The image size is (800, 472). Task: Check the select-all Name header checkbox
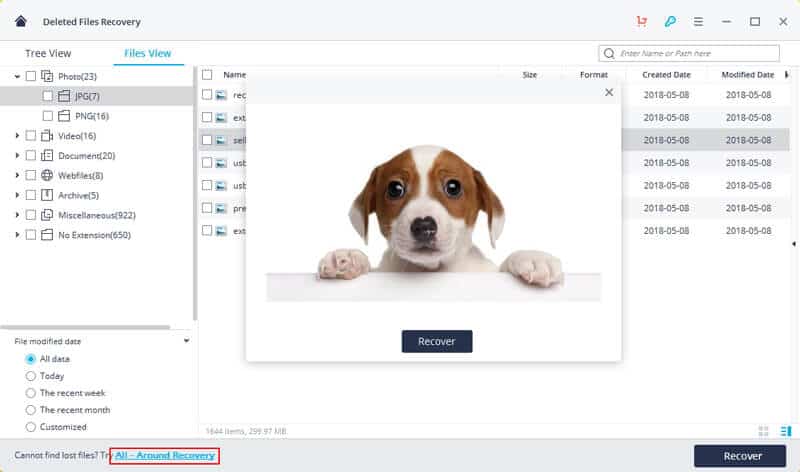pyautogui.click(x=207, y=75)
